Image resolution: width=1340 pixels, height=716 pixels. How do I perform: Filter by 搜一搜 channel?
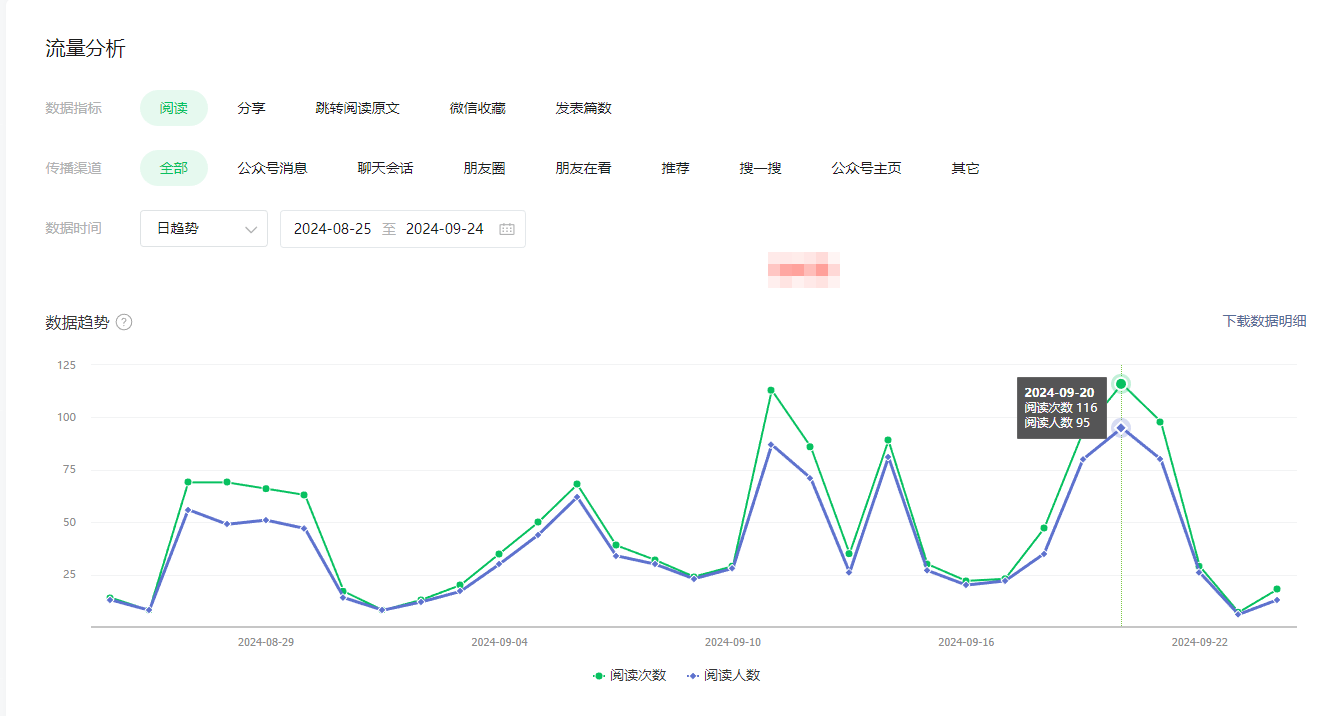click(761, 168)
